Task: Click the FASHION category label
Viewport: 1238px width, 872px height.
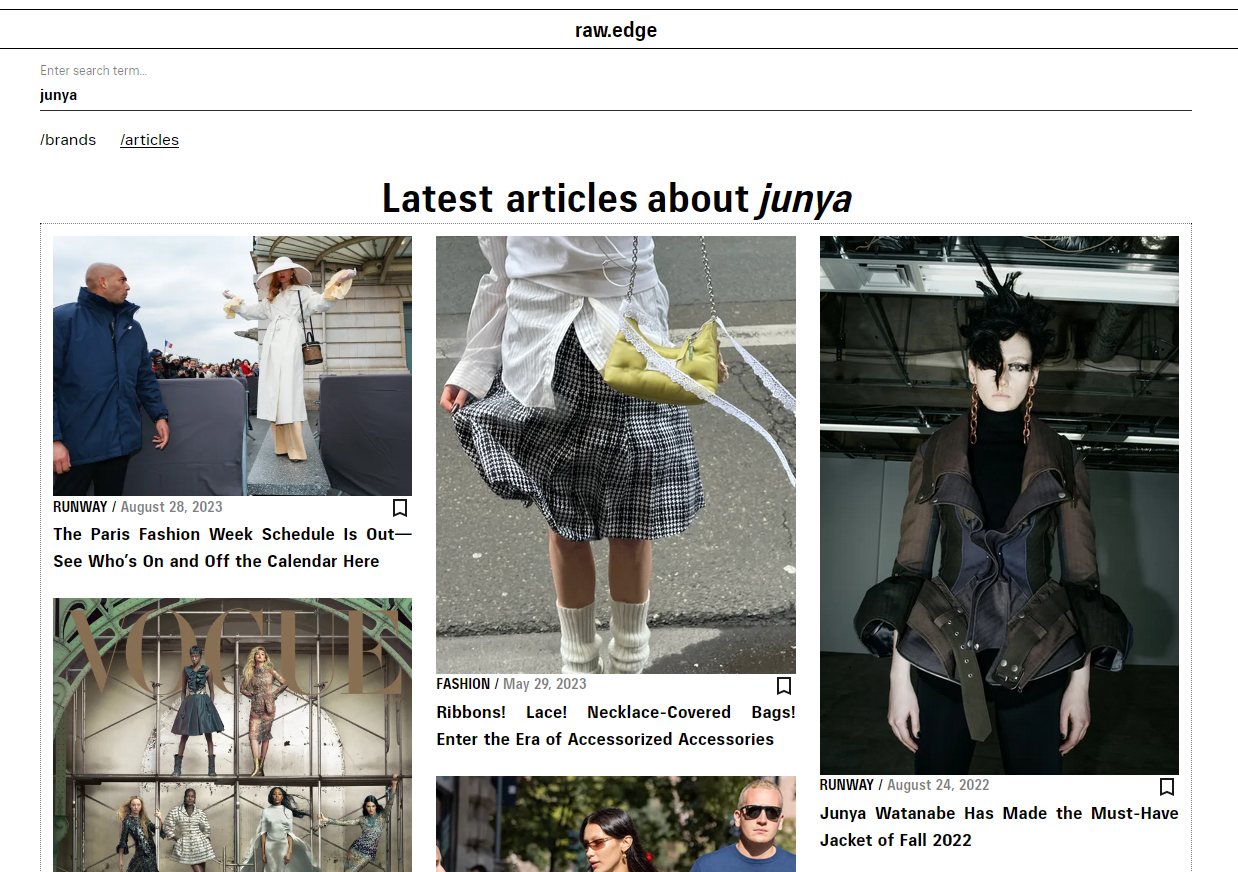Action: [x=463, y=685]
